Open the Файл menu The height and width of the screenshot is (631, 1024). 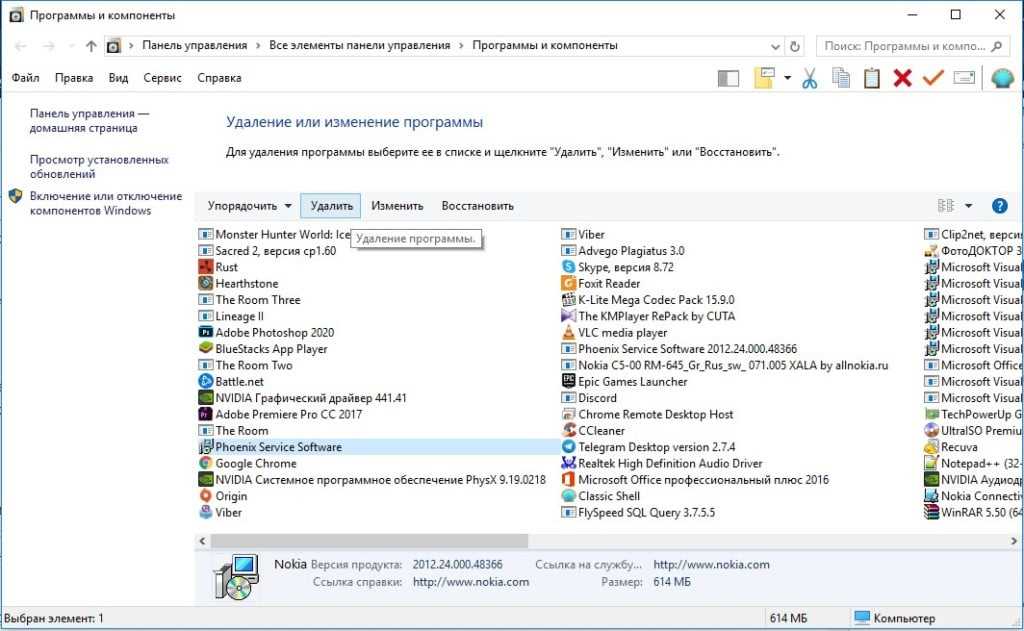25,78
